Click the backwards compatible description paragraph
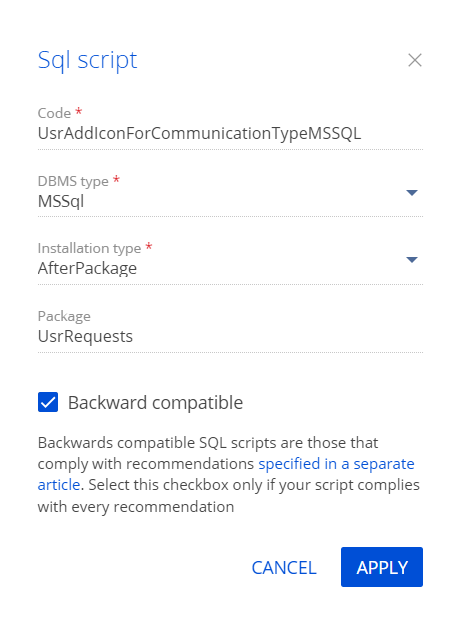This screenshot has height=636, width=460. tap(229, 475)
